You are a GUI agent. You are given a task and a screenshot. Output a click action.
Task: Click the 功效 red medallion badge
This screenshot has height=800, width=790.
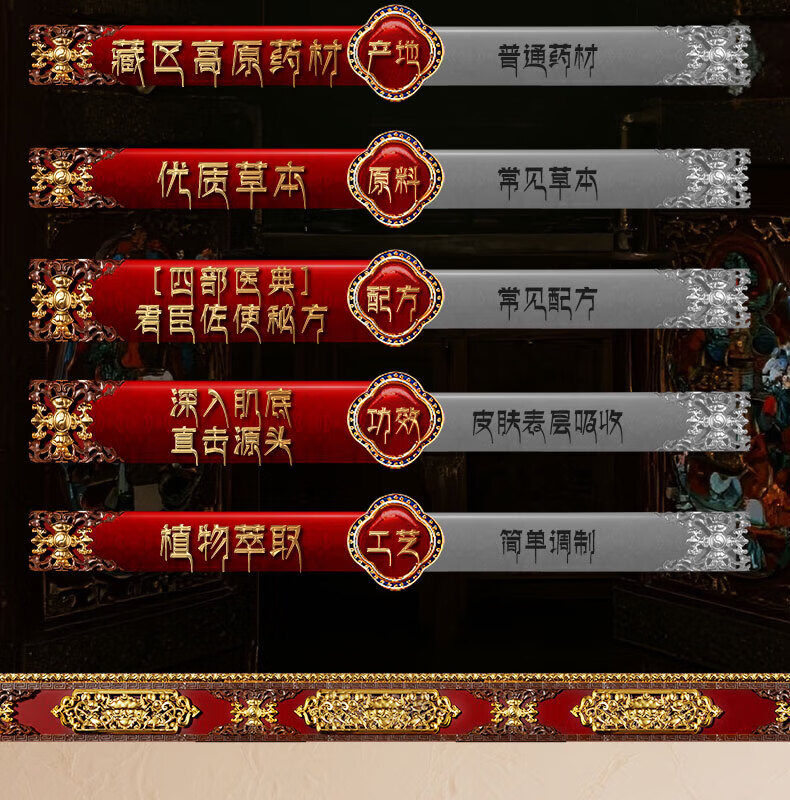(x=394, y=420)
